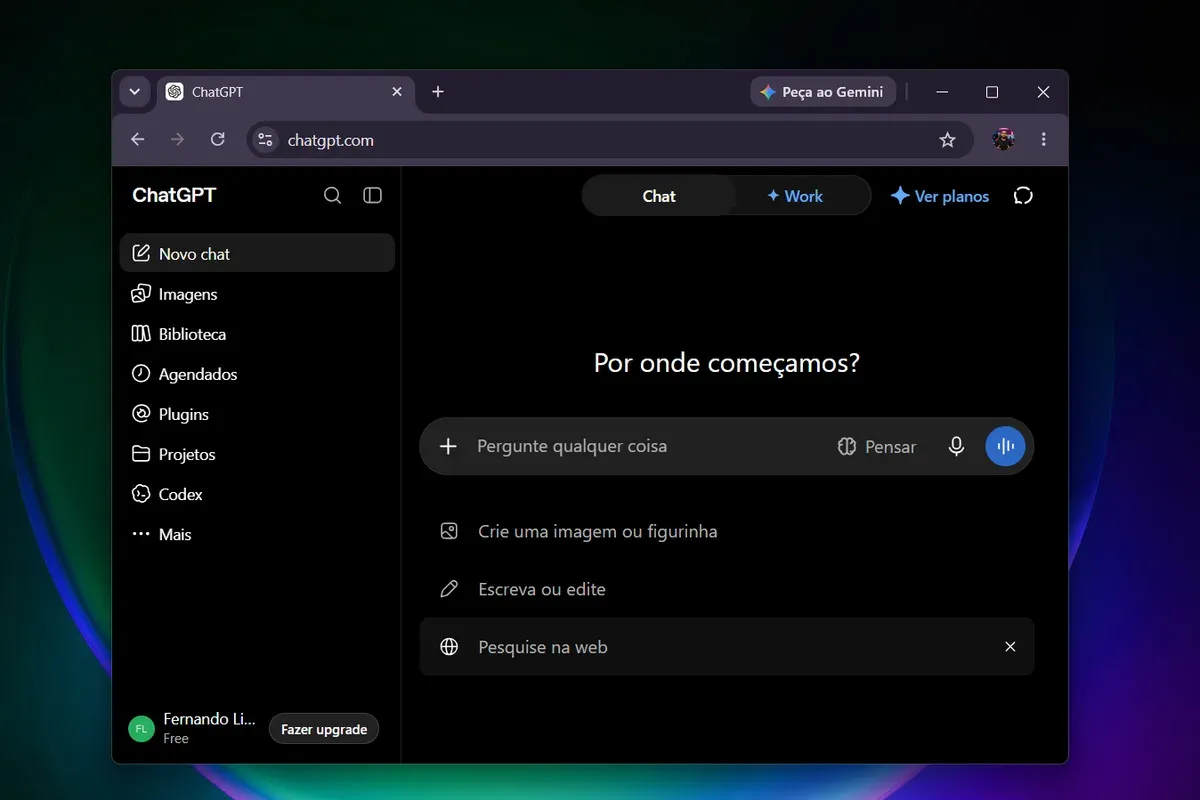
Task: Select the ChatGPT browser tab
Action: [285, 92]
